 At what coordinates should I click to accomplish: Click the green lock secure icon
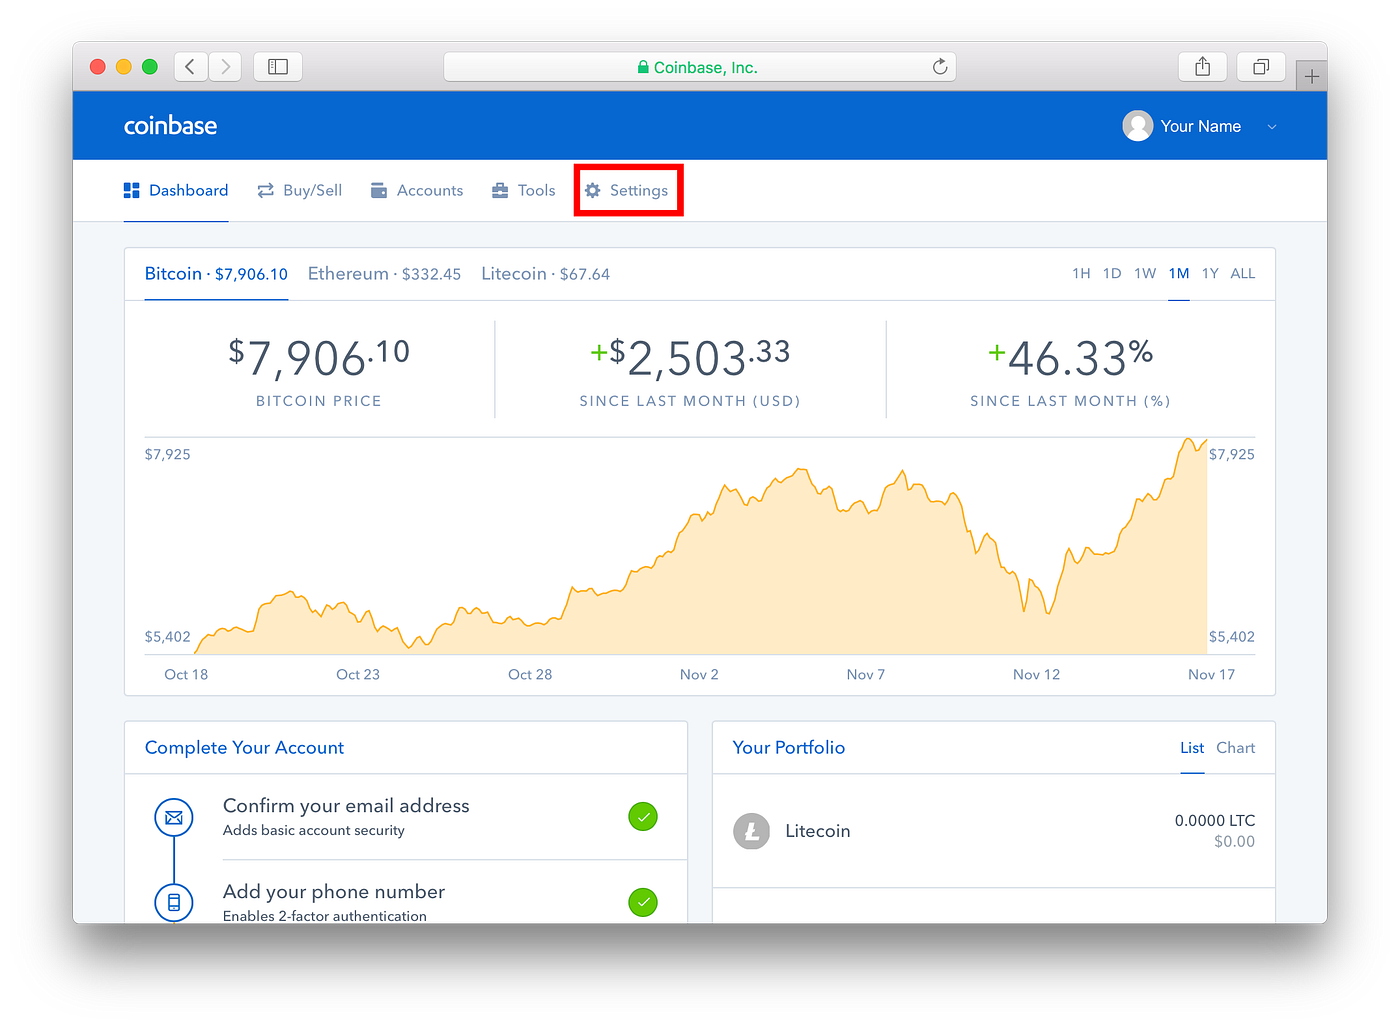click(x=643, y=67)
